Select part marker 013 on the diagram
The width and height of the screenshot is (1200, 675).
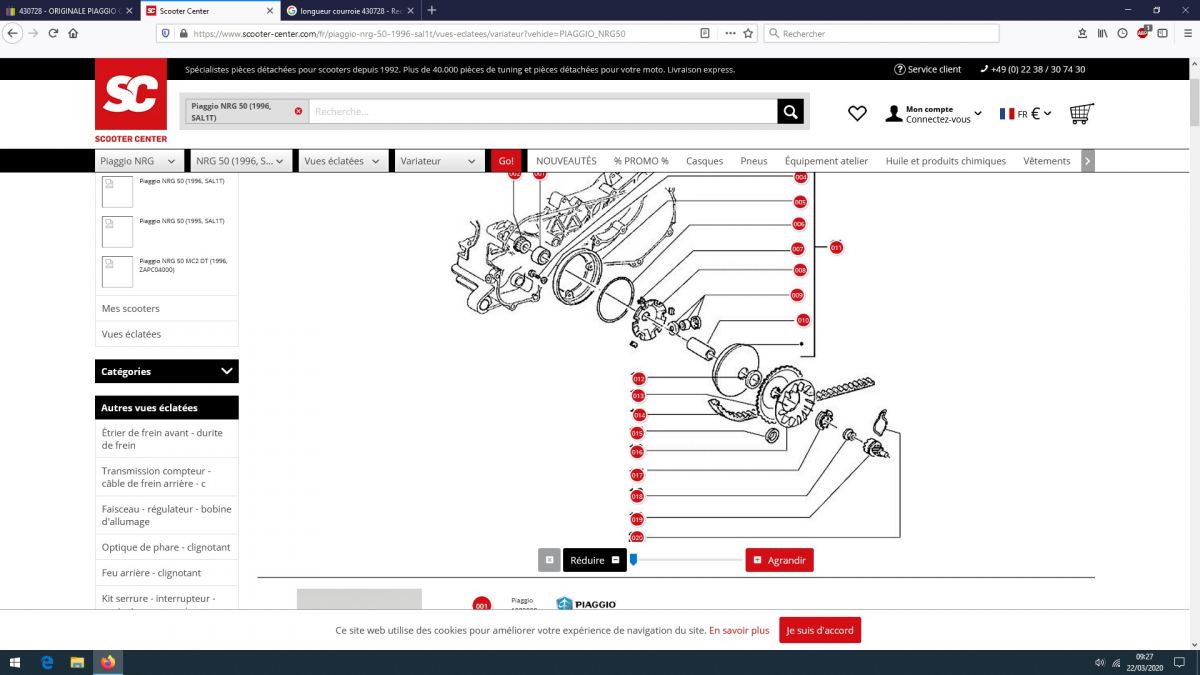pos(638,396)
